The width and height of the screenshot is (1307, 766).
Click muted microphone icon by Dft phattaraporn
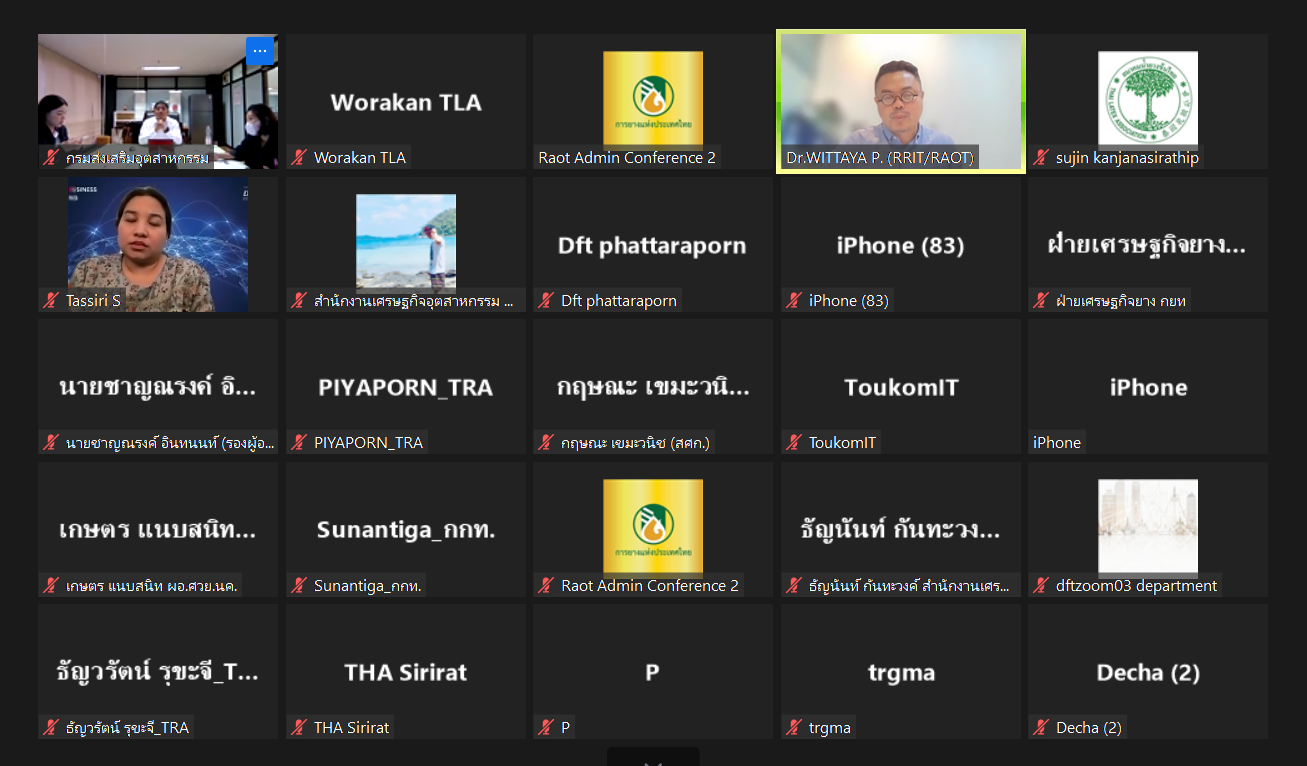click(545, 300)
